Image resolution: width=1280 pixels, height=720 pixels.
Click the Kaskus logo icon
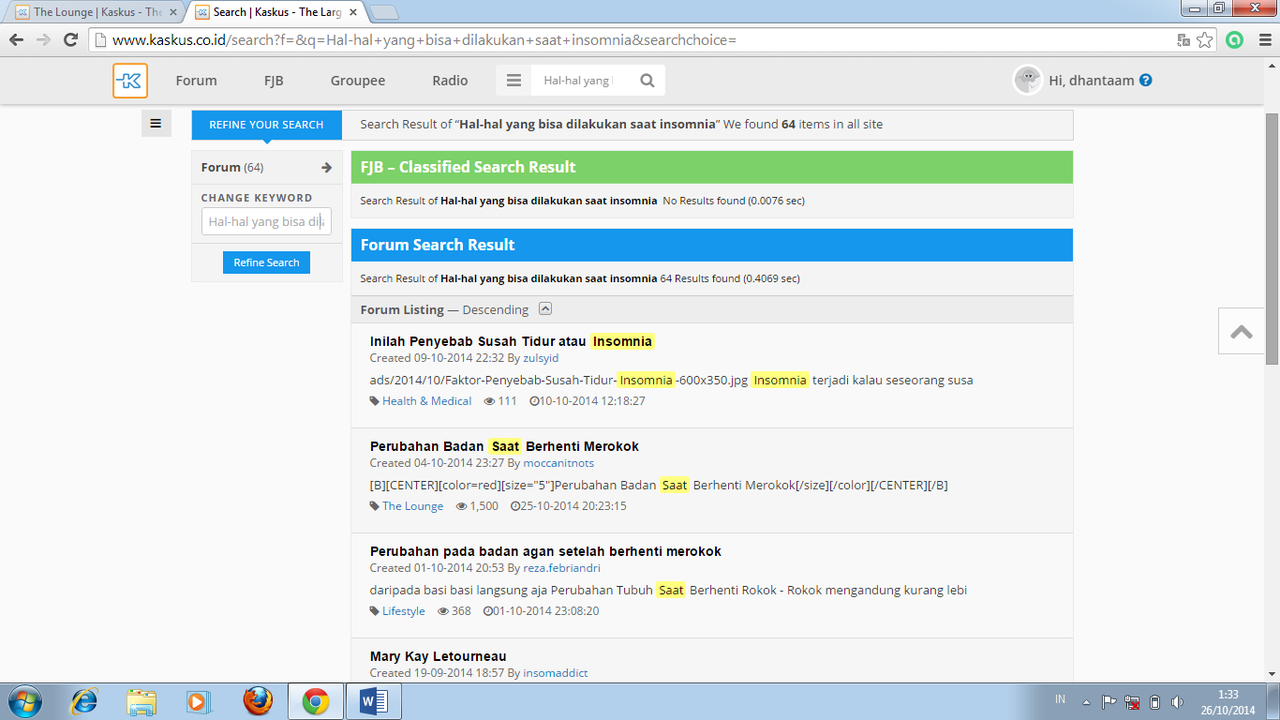click(x=130, y=81)
